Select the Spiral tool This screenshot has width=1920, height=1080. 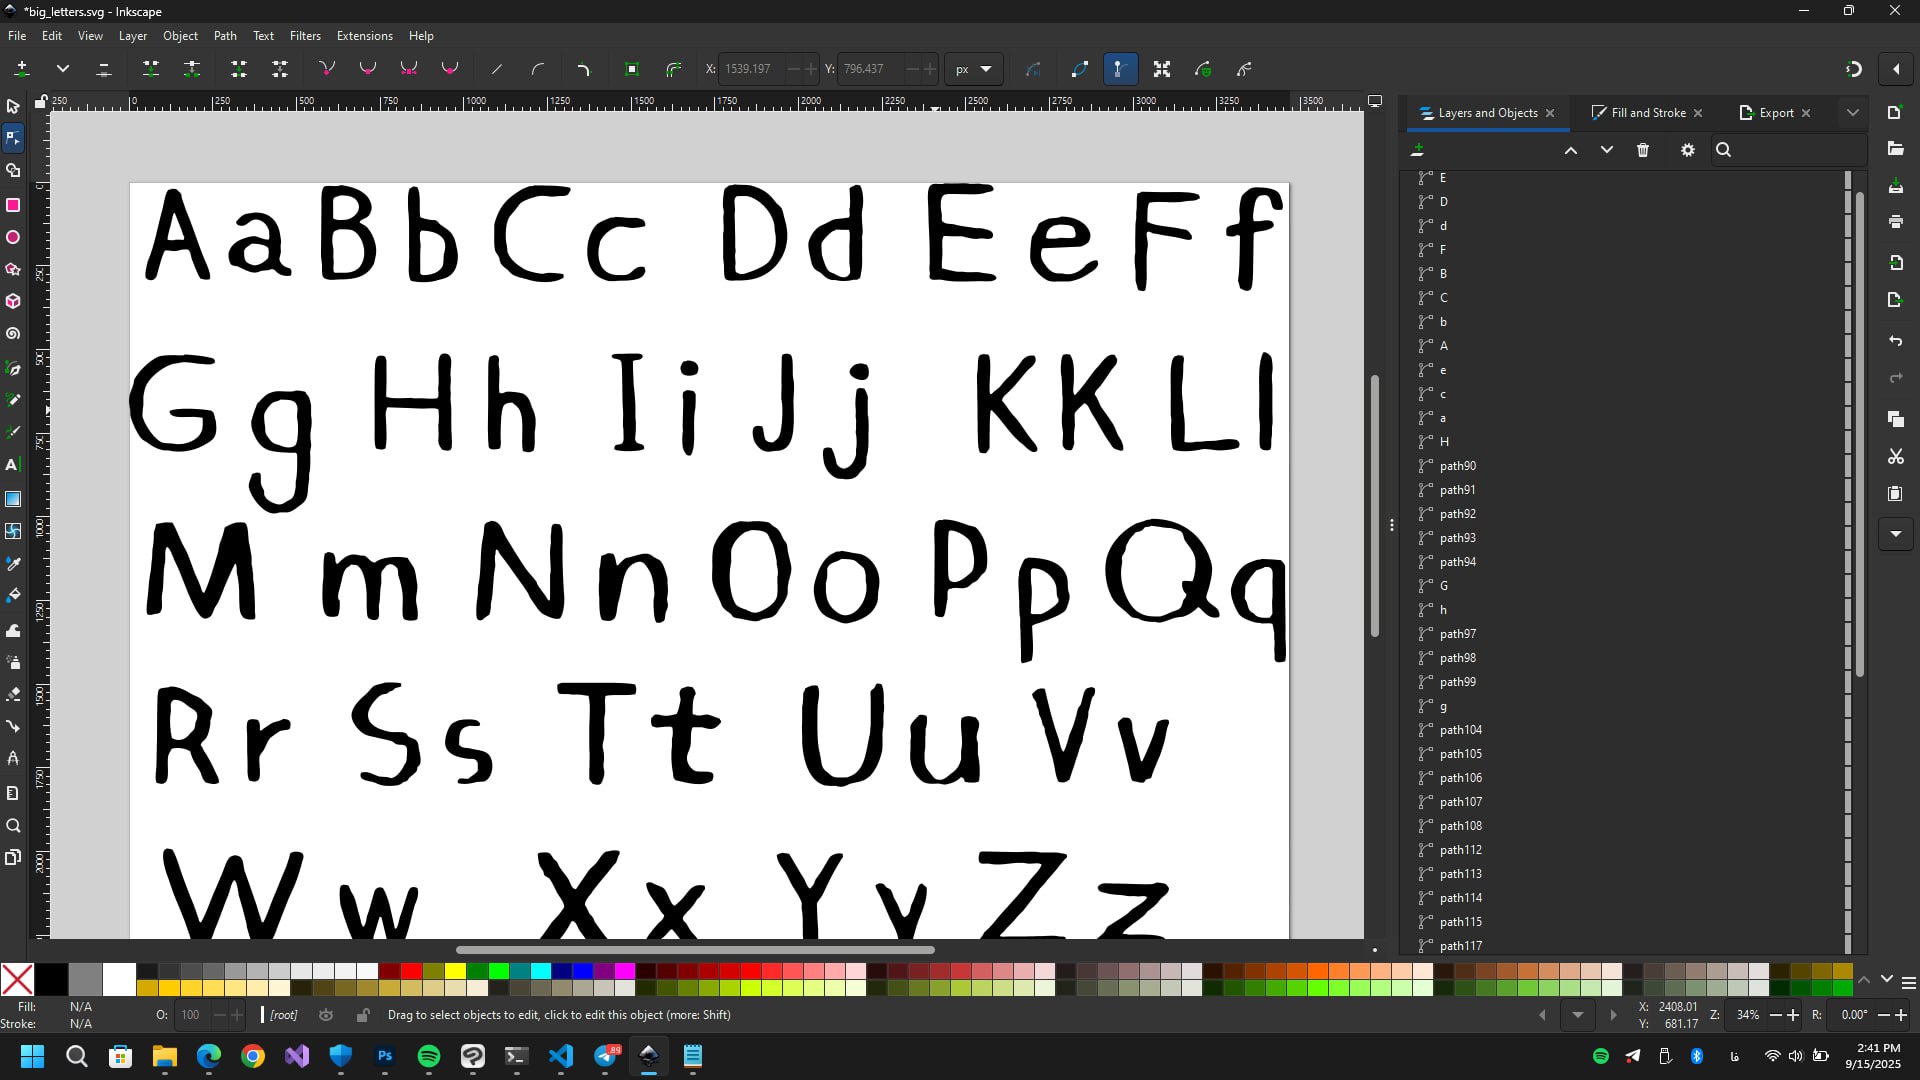click(13, 334)
